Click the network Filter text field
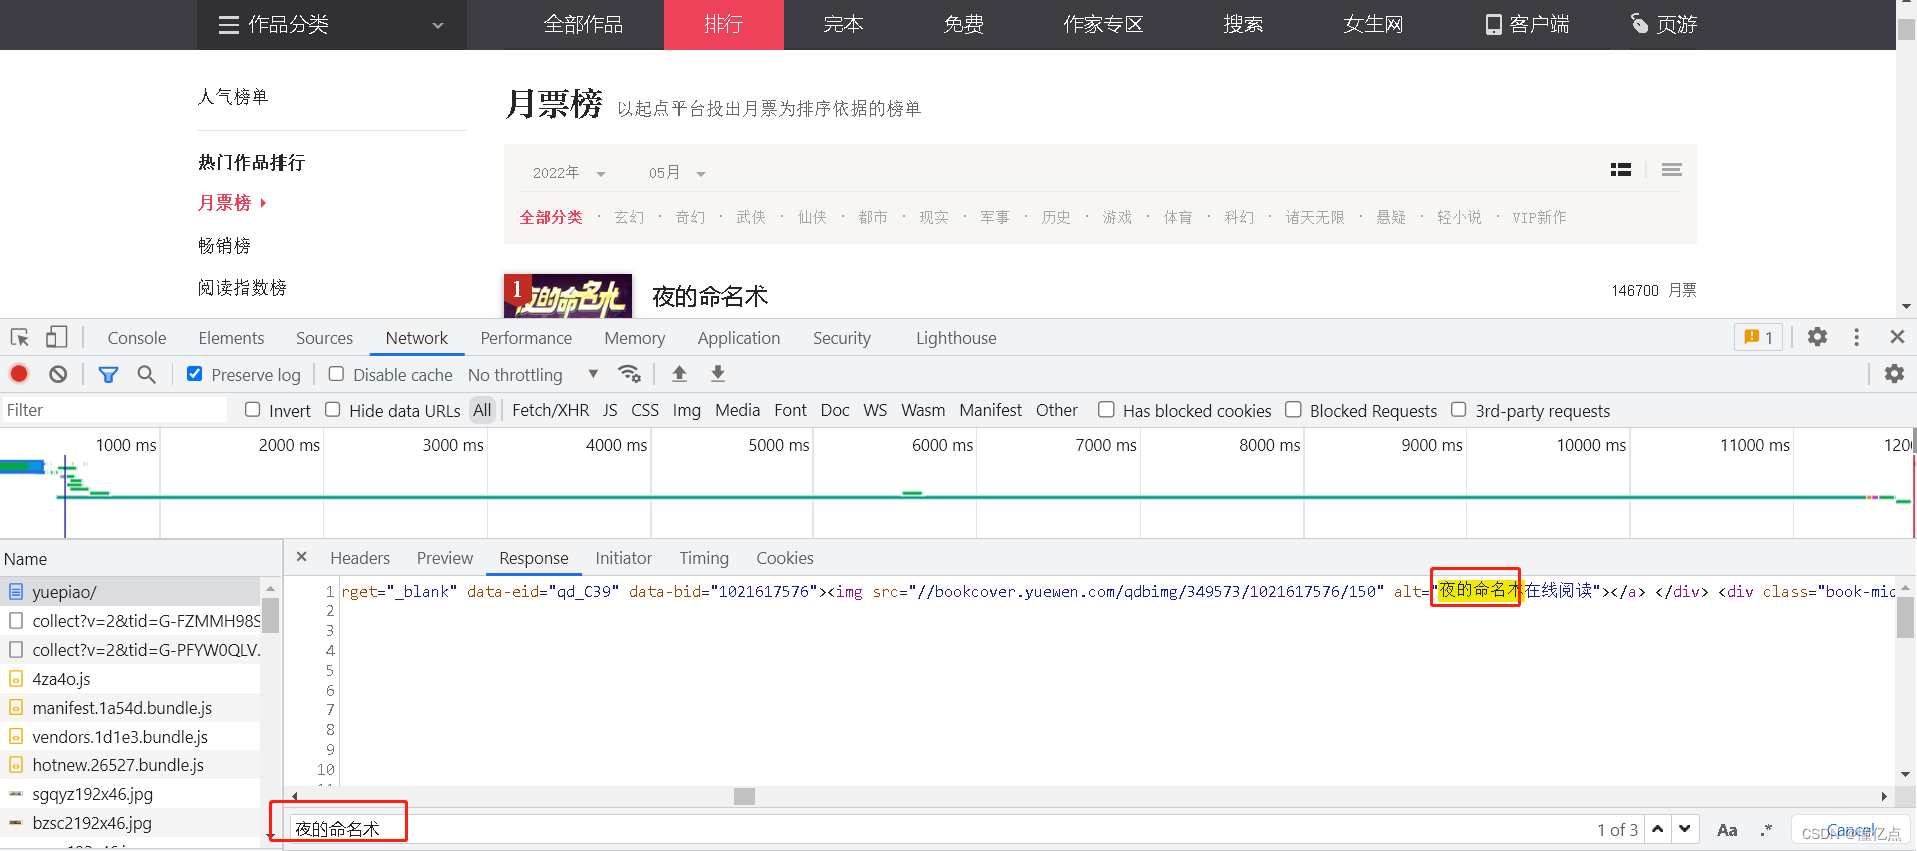1917x851 pixels. point(114,410)
